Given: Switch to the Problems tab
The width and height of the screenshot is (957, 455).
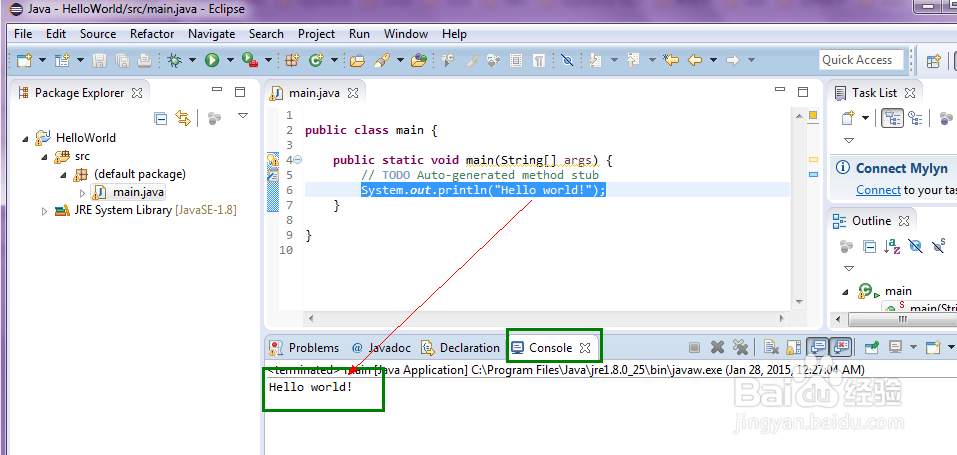Looking at the screenshot, I should click(305, 348).
